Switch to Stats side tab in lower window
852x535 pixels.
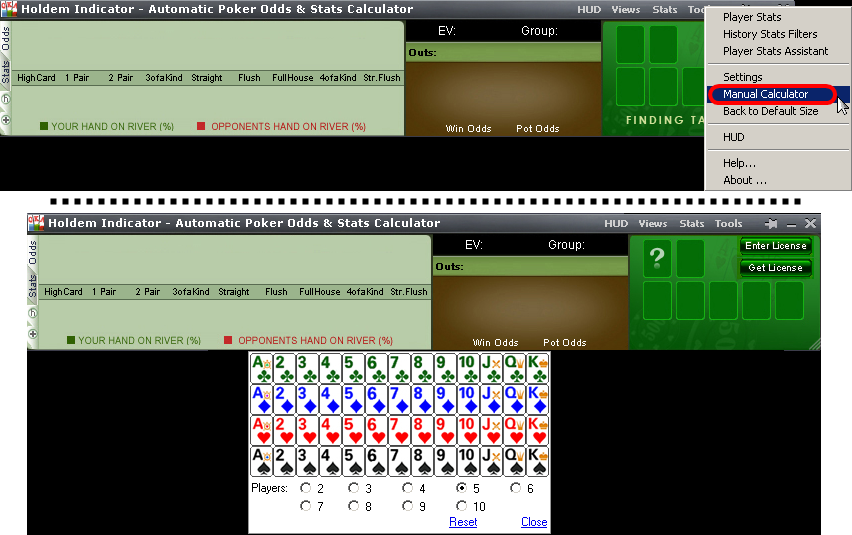pos(33,286)
